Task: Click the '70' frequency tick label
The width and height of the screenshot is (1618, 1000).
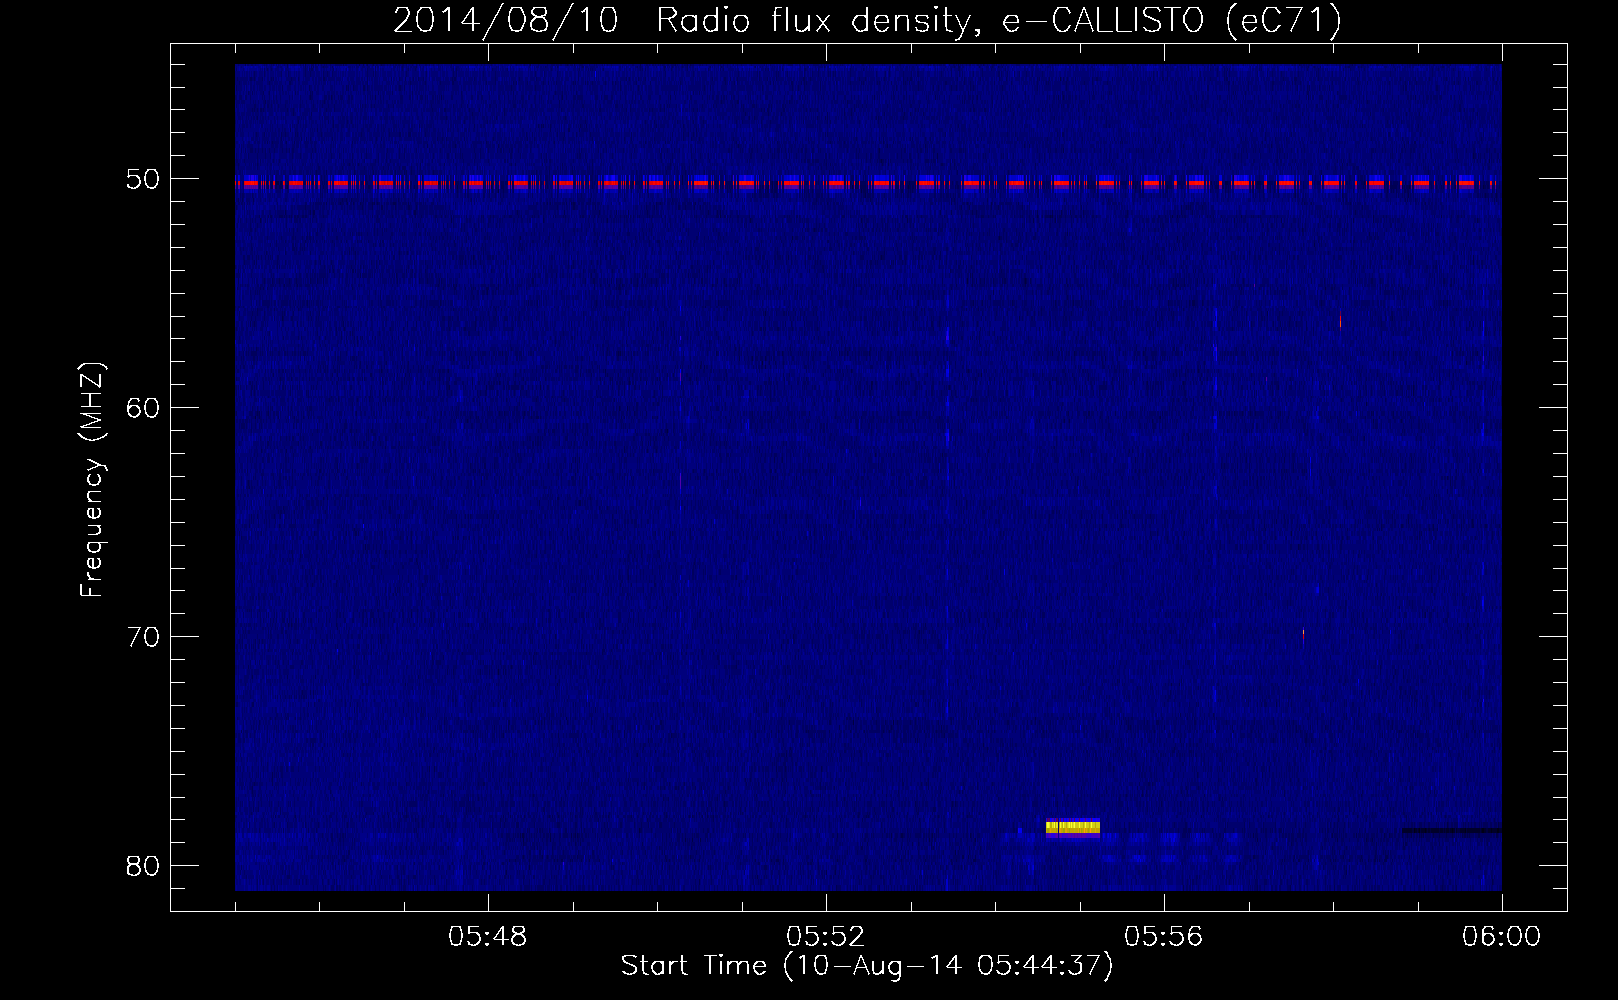Action: (x=143, y=637)
